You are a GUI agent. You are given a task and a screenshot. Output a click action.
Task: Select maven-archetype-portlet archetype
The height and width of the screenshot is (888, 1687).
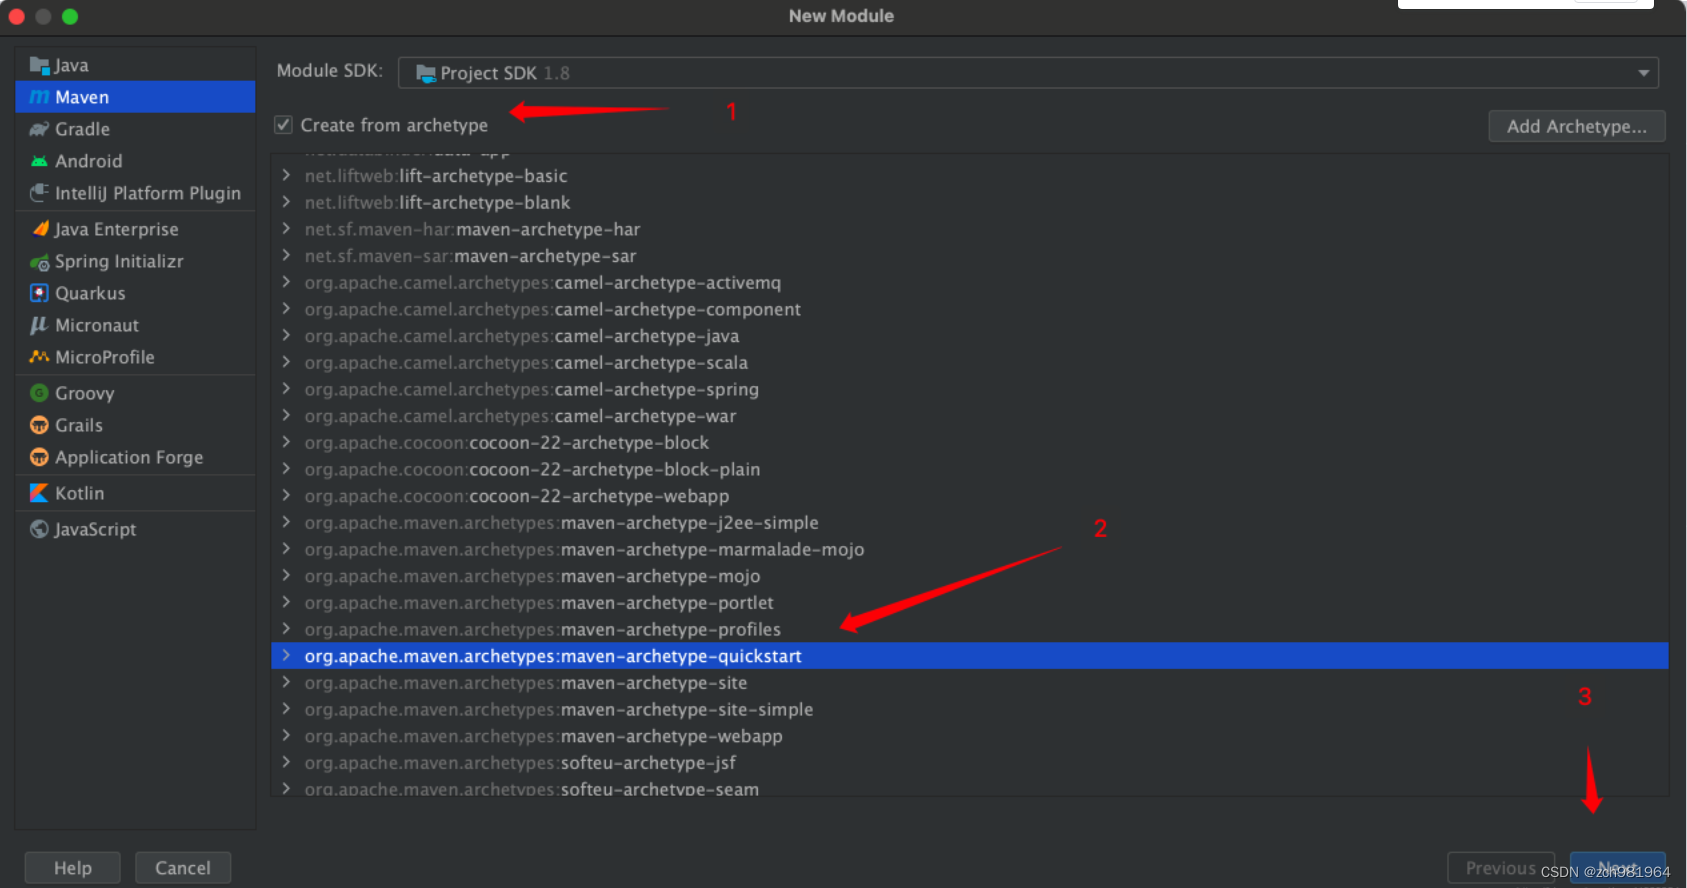click(969, 603)
